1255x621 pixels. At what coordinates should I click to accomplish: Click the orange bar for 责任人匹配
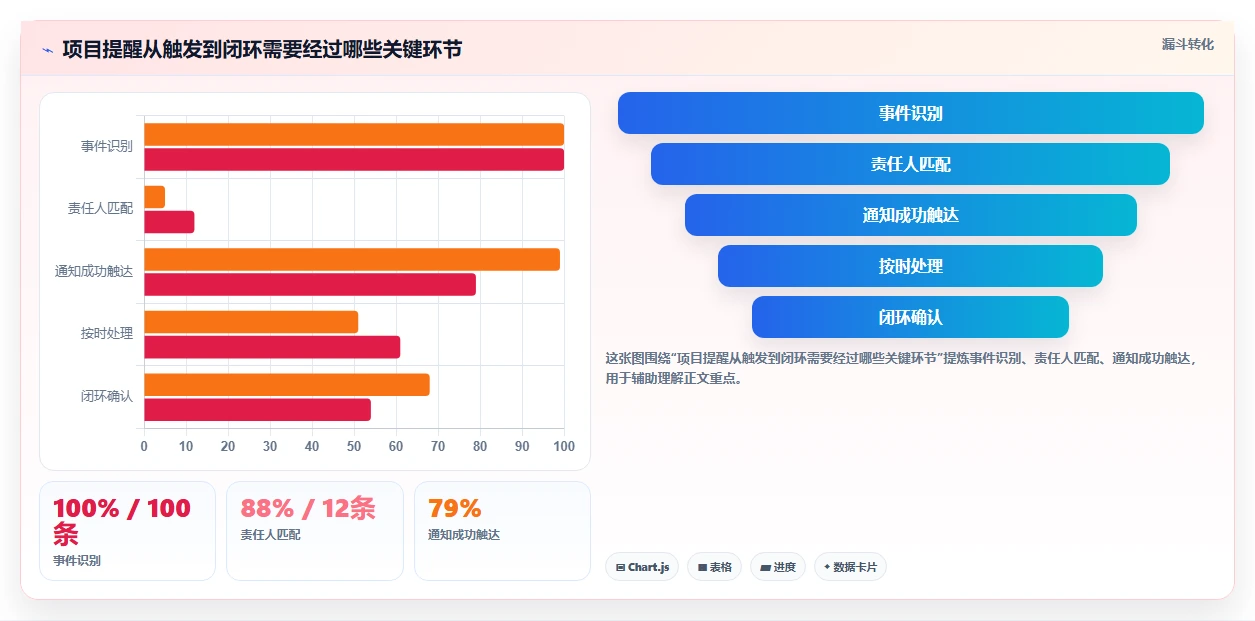coord(154,197)
